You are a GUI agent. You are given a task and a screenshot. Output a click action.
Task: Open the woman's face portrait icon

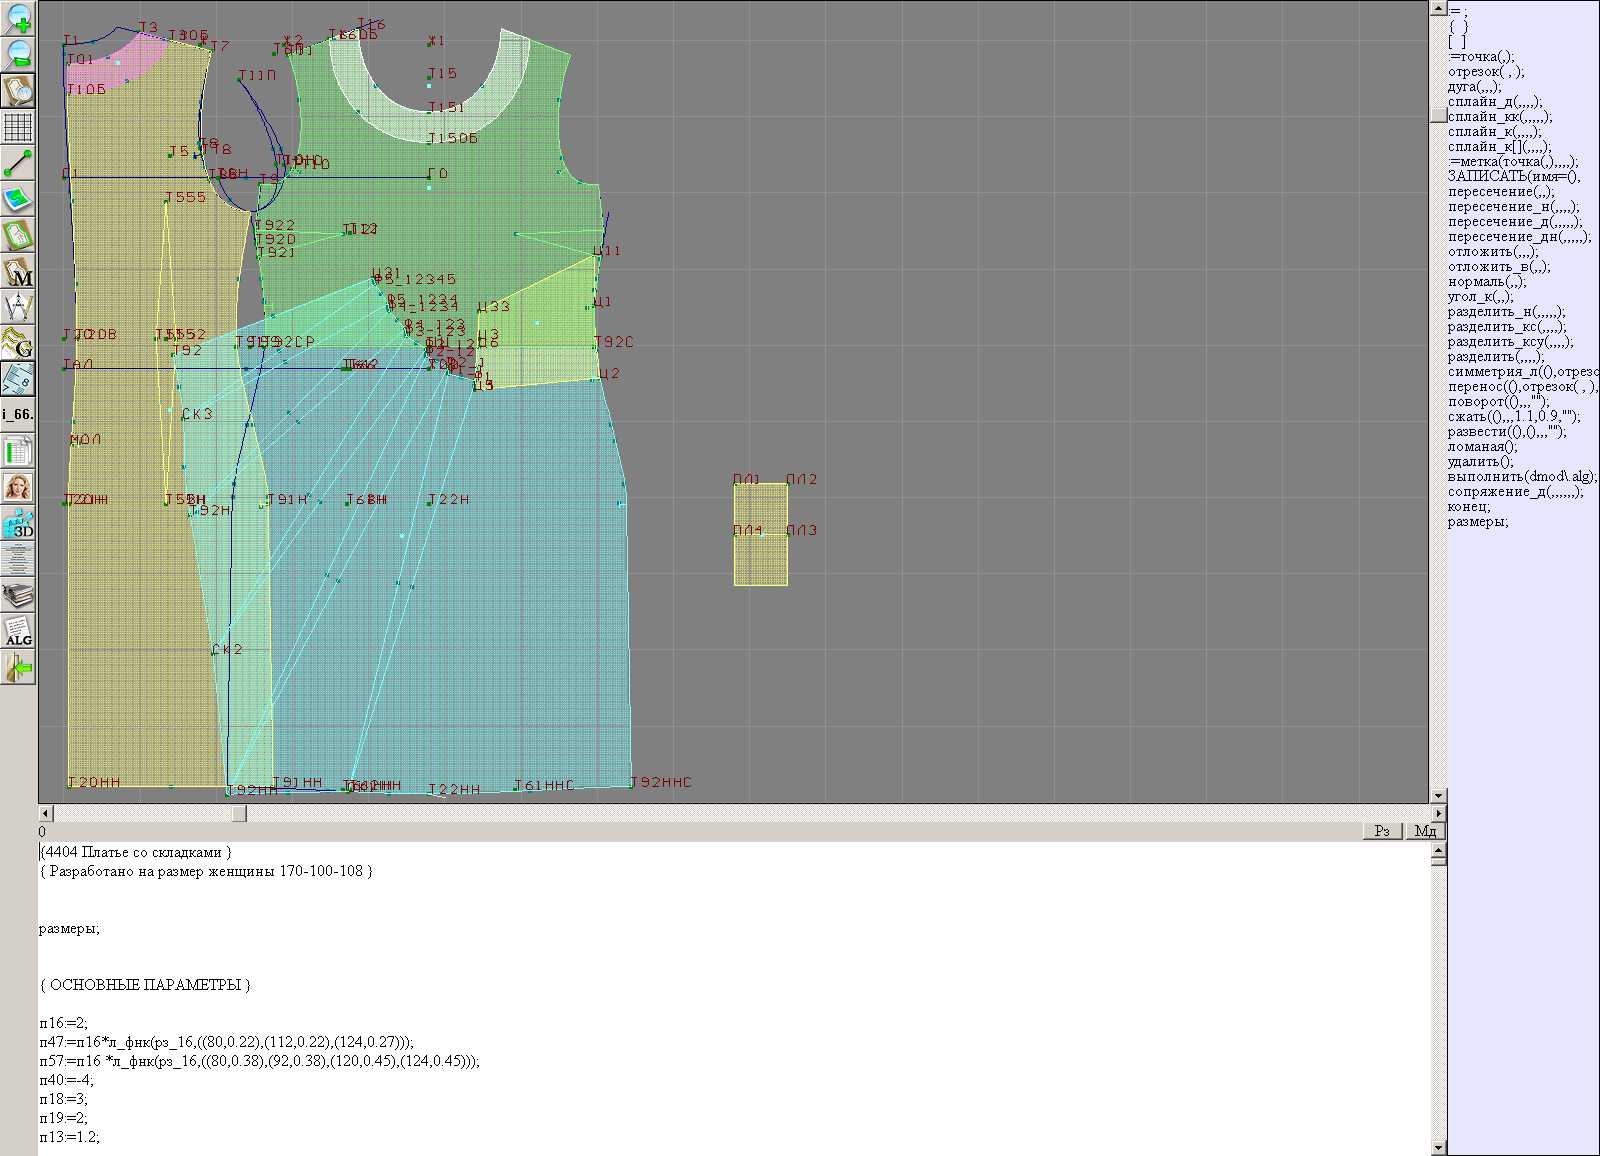pyautogui.click(x=18, y=487)
